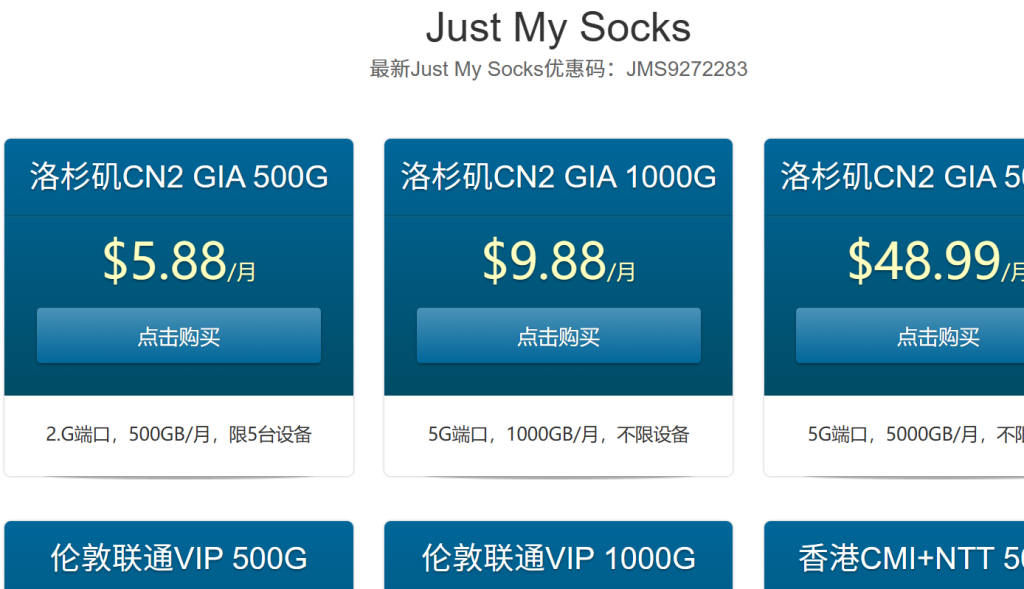This screenshot has height=589, width=1024.
Task: Select the coupon code JMS9272283
Action: point(686,69)
